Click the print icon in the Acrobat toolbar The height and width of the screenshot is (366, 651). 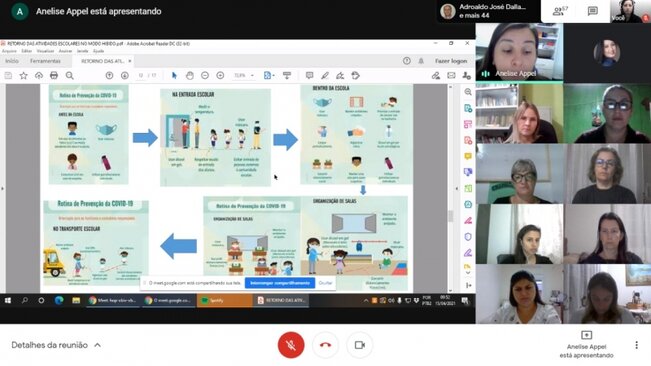pyautogui.click(x=54, y=76)
